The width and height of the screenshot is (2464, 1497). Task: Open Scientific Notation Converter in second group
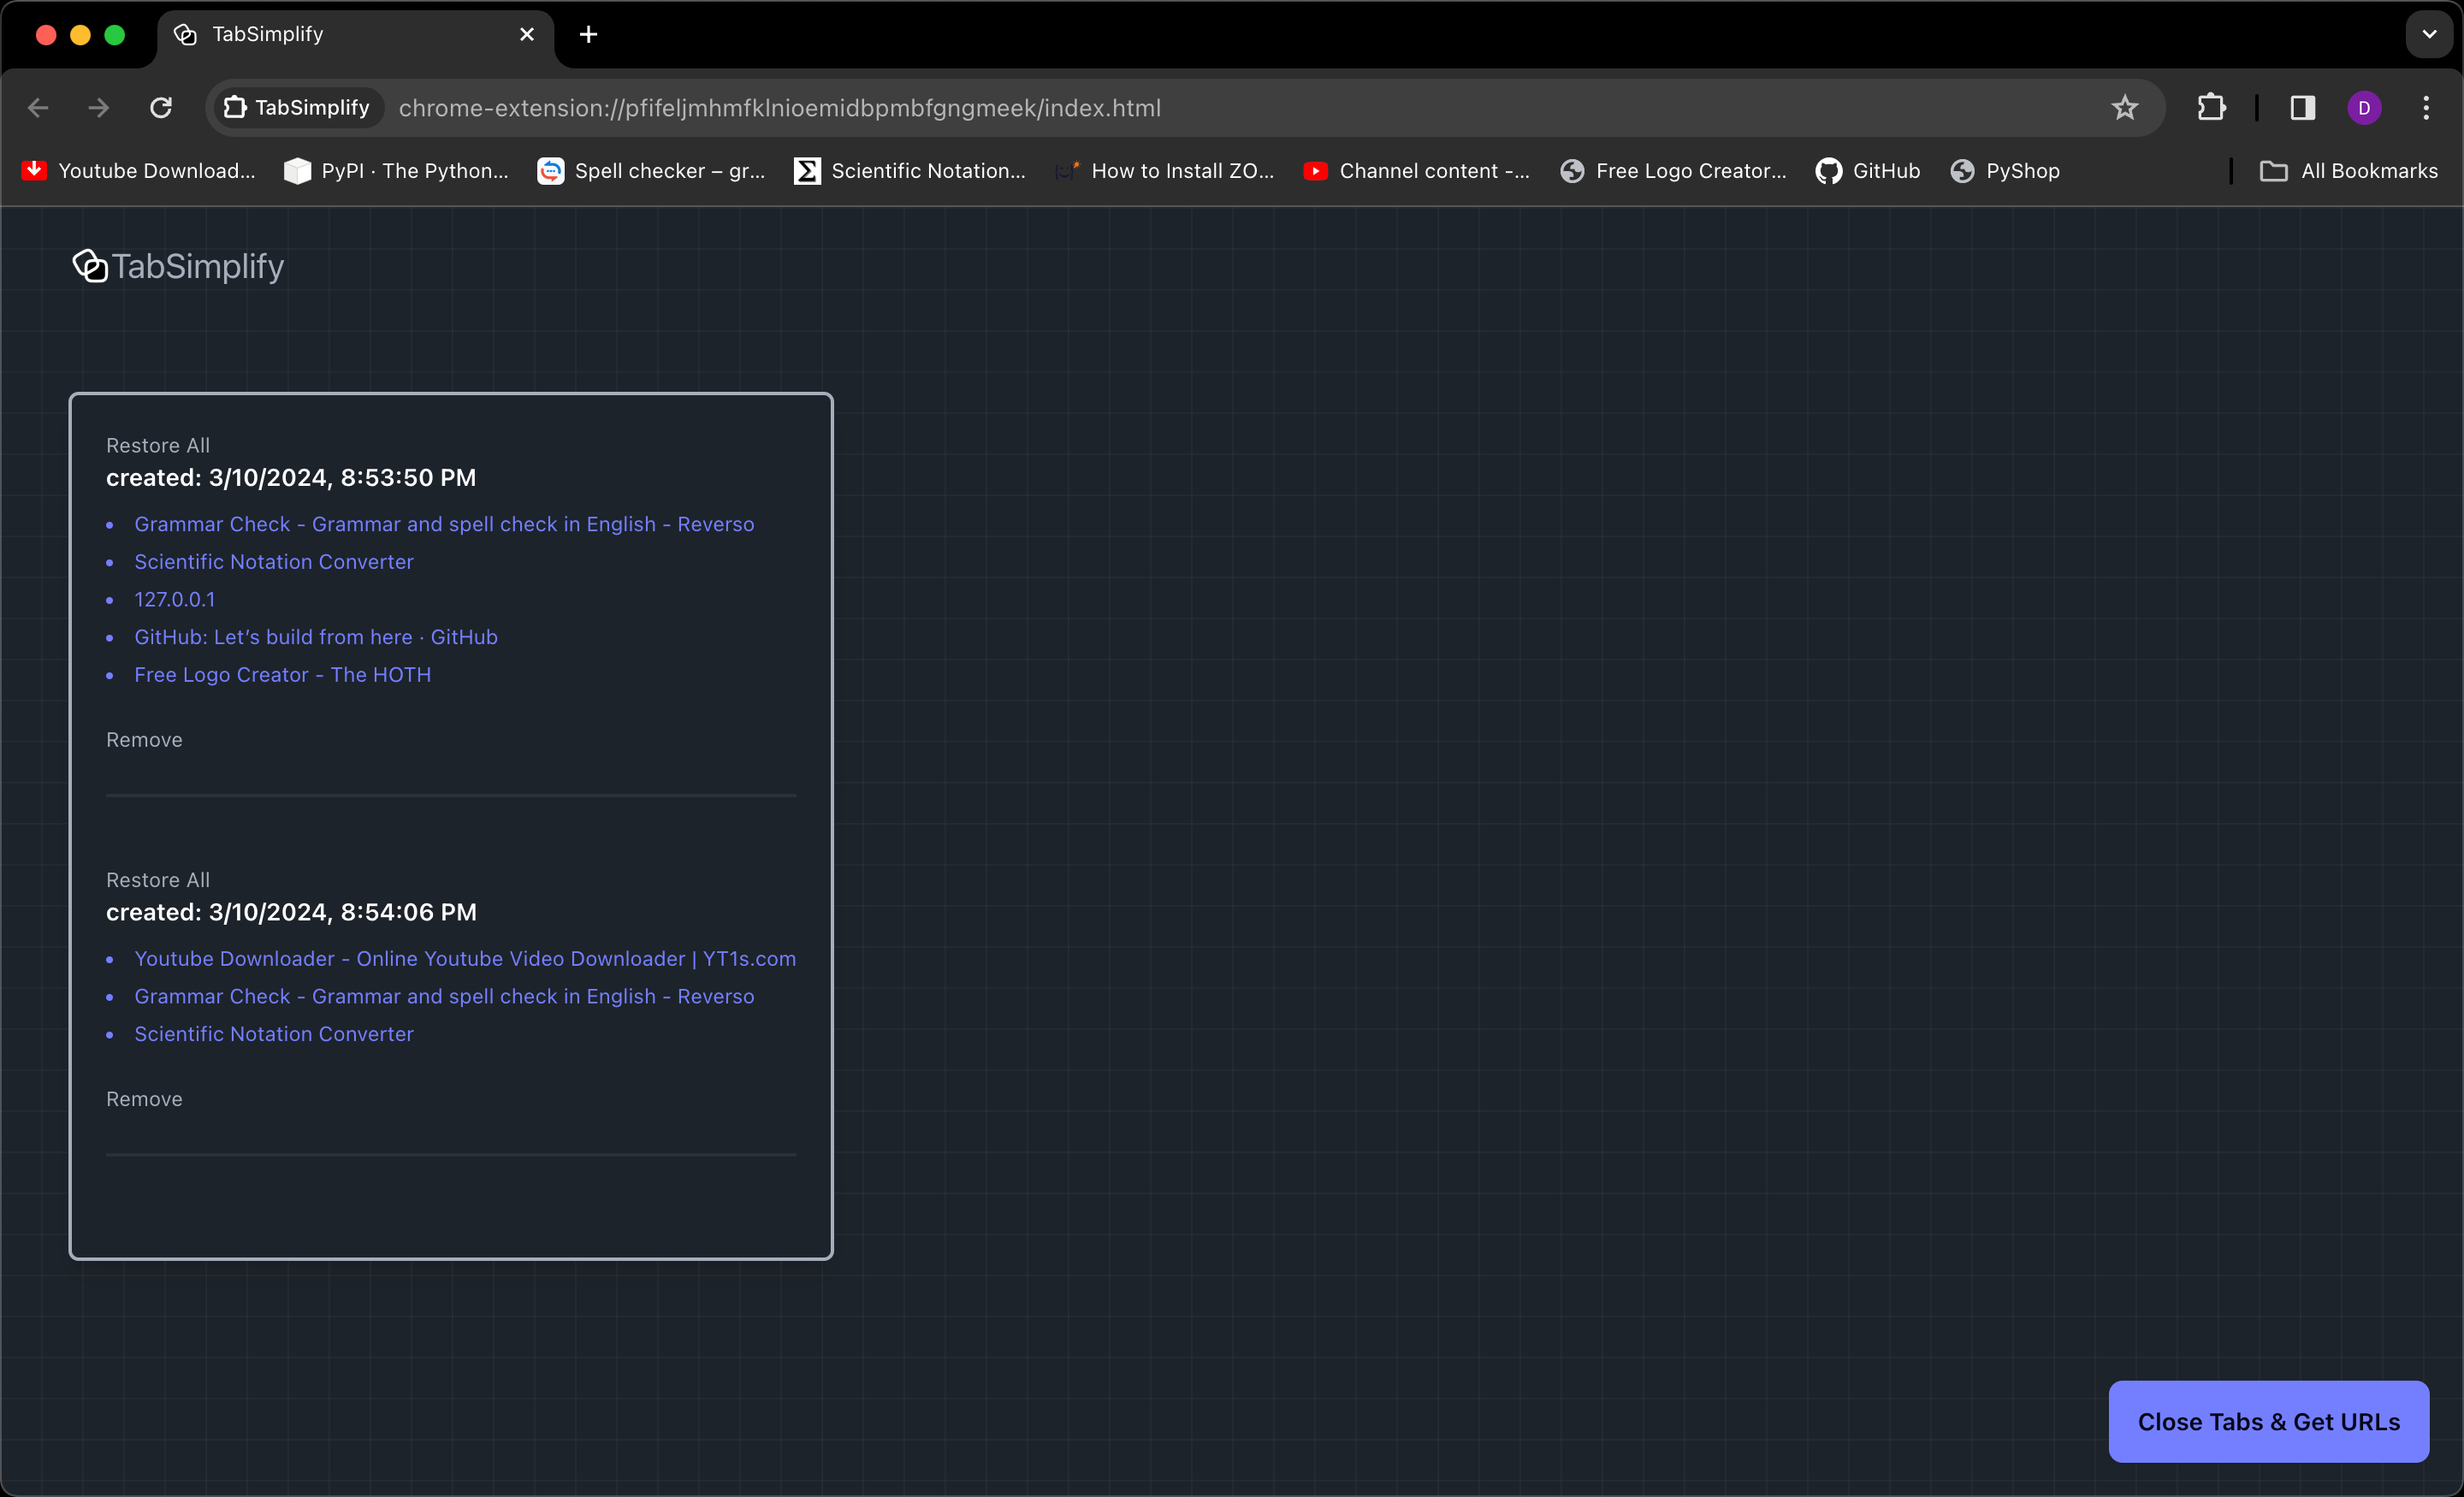274,1034
